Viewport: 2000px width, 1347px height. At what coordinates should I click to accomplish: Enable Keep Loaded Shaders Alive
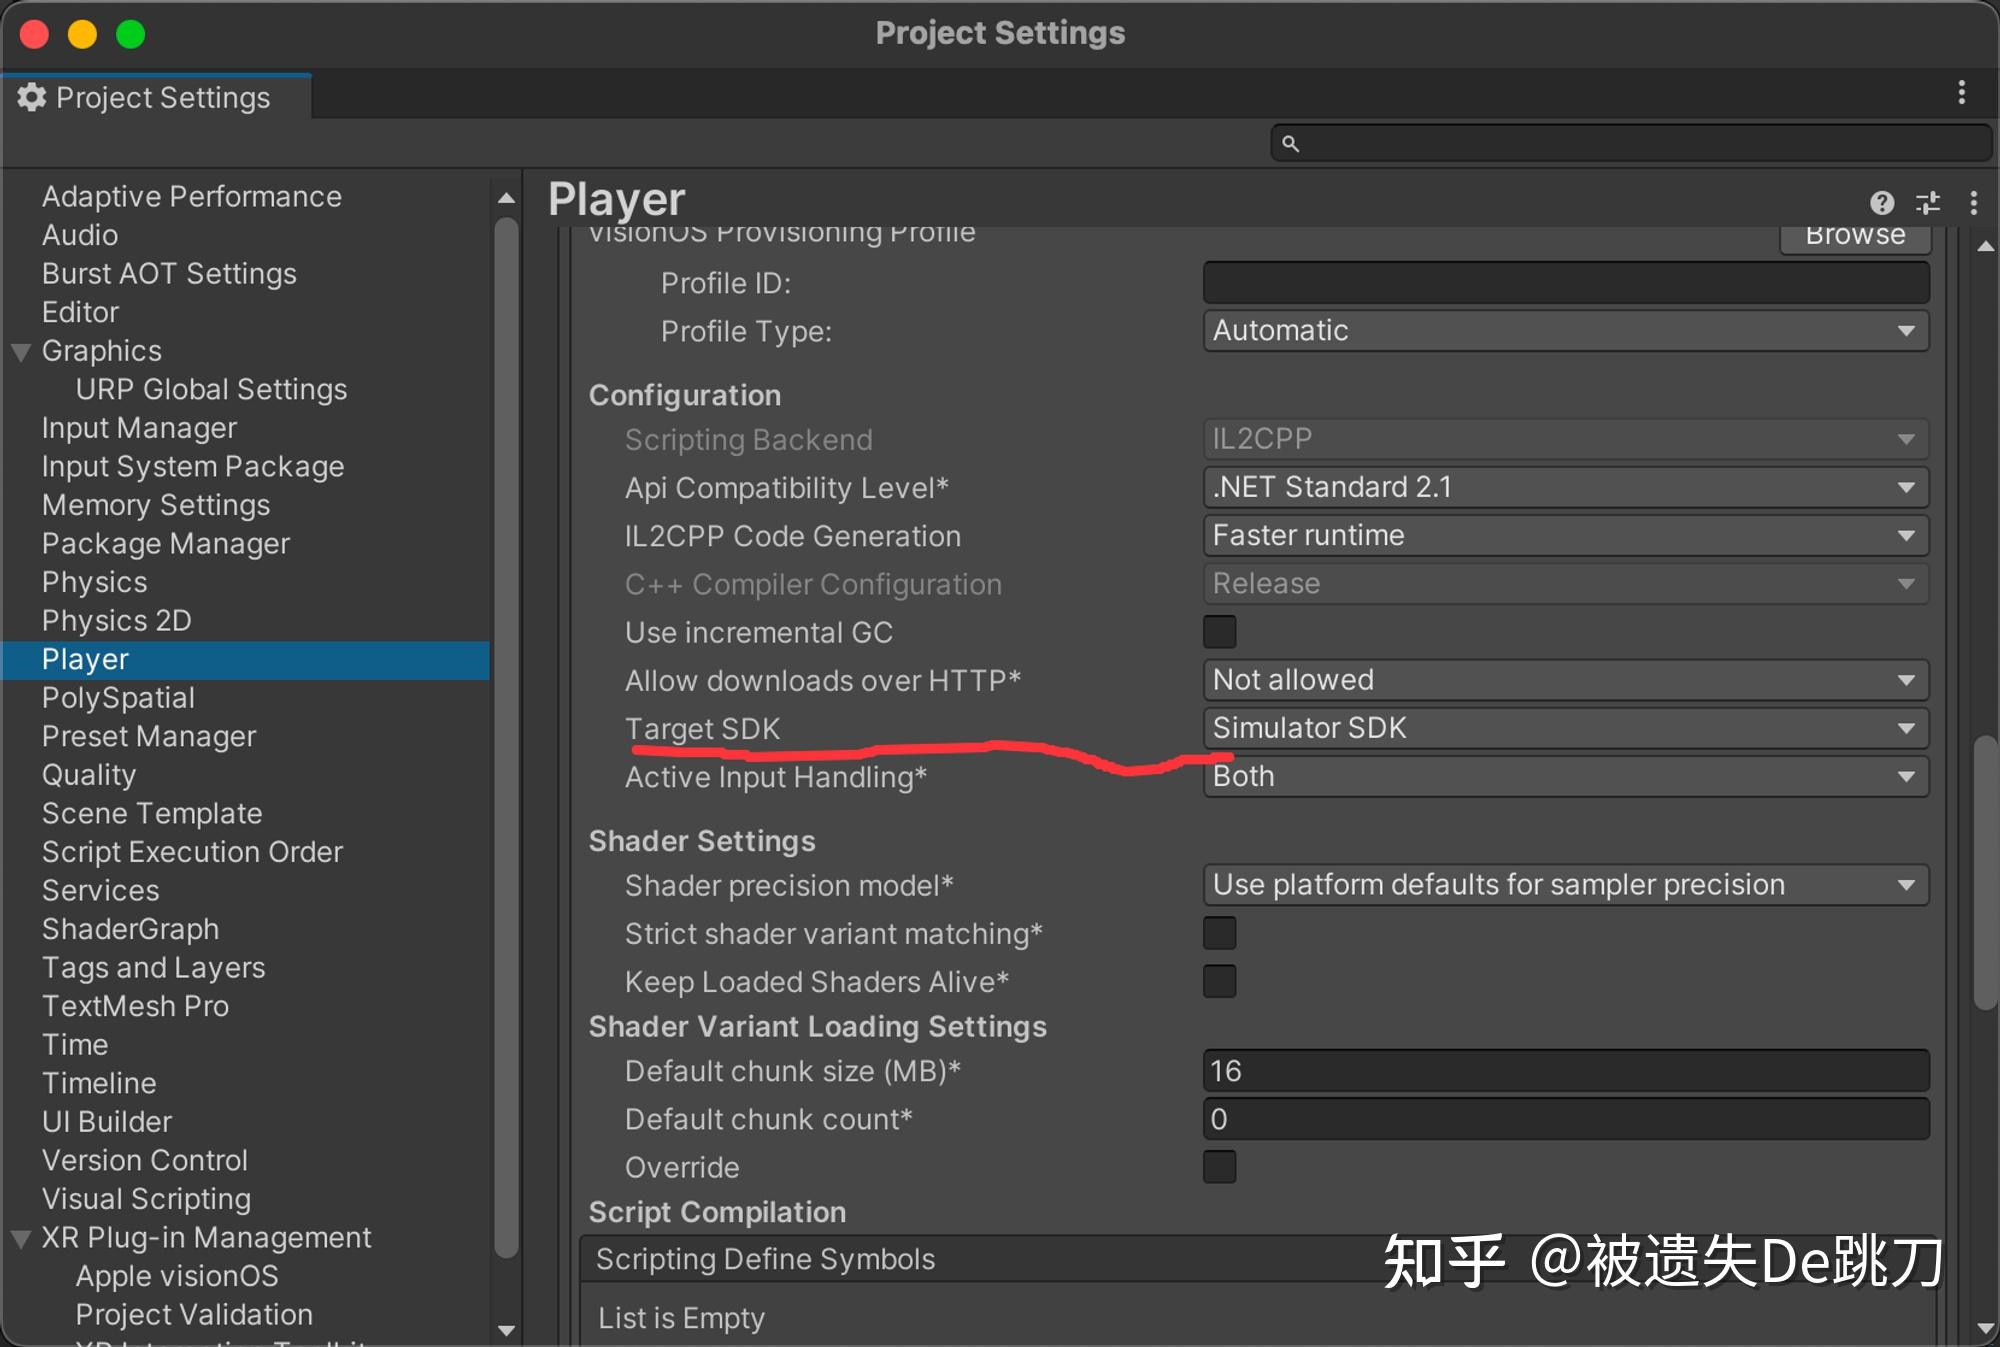(1220, 982)
